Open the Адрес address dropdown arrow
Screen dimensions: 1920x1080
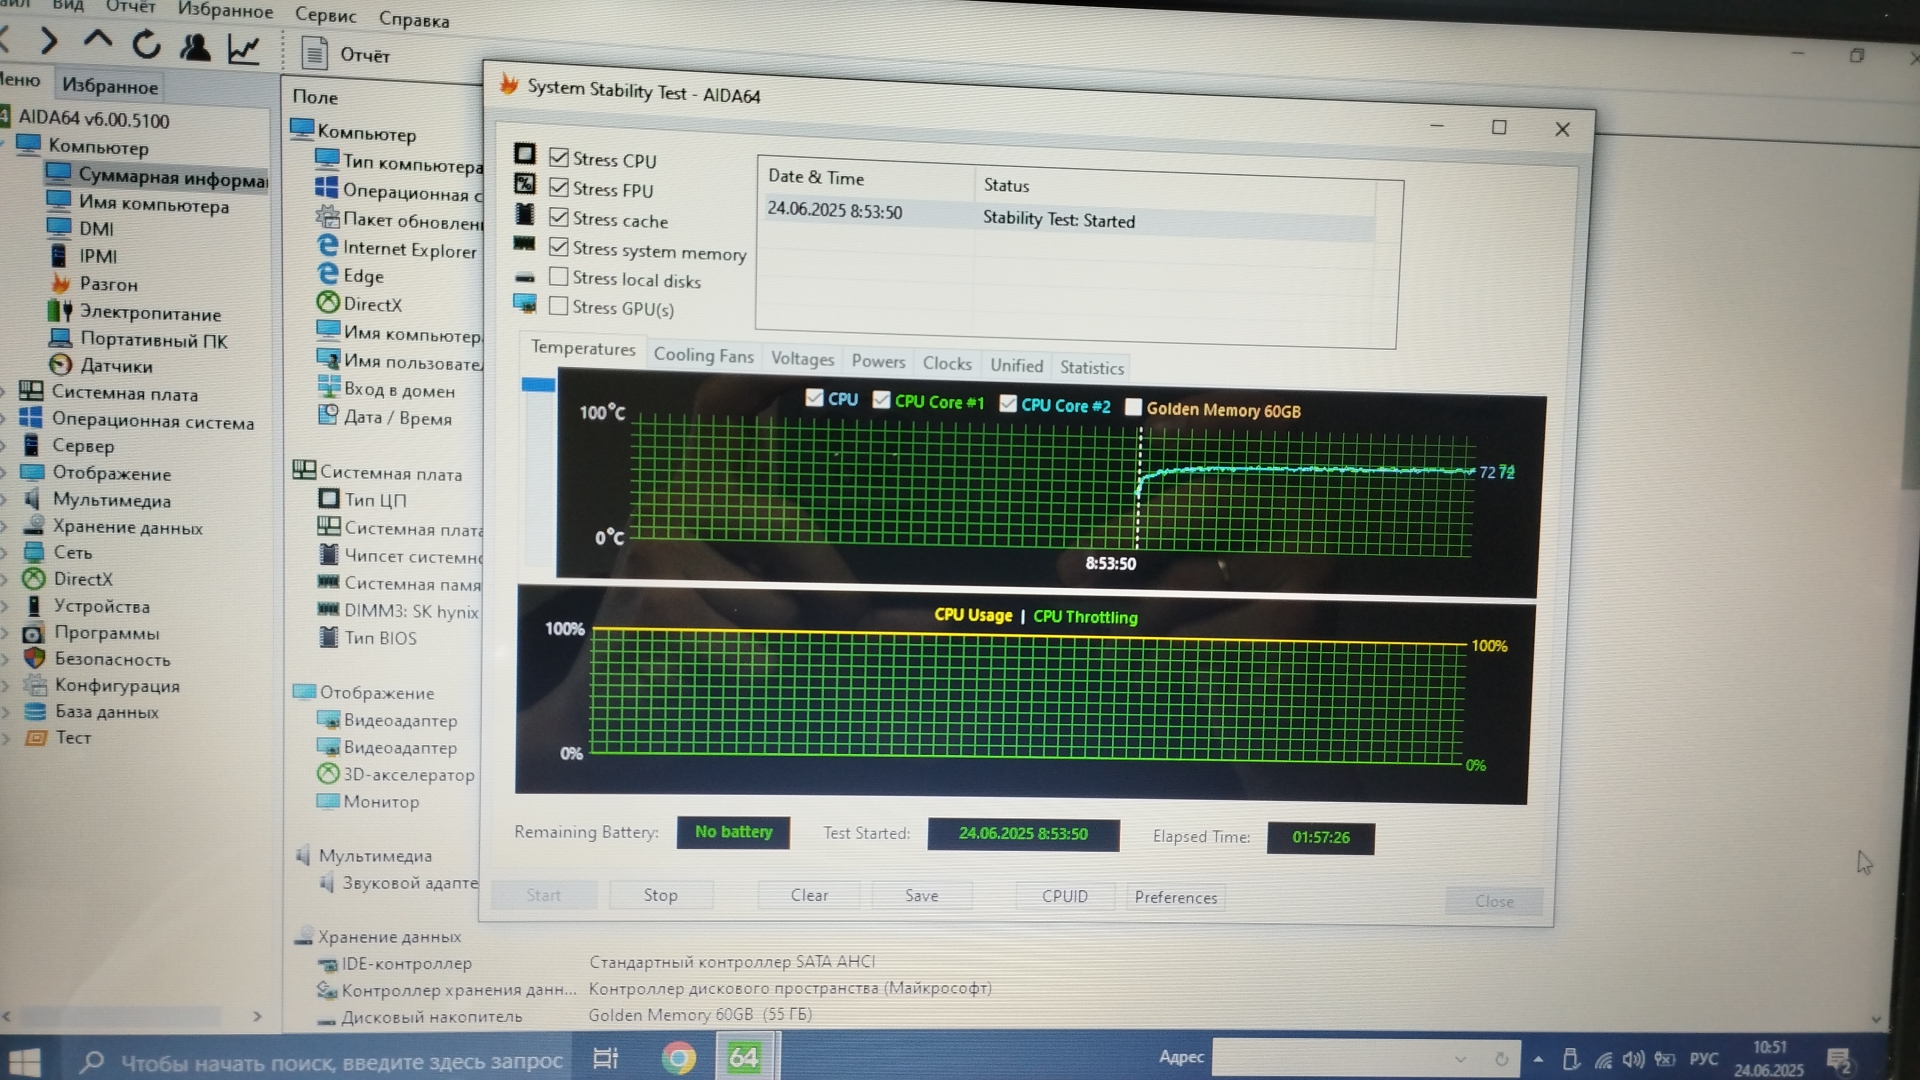point(1460,1058)
